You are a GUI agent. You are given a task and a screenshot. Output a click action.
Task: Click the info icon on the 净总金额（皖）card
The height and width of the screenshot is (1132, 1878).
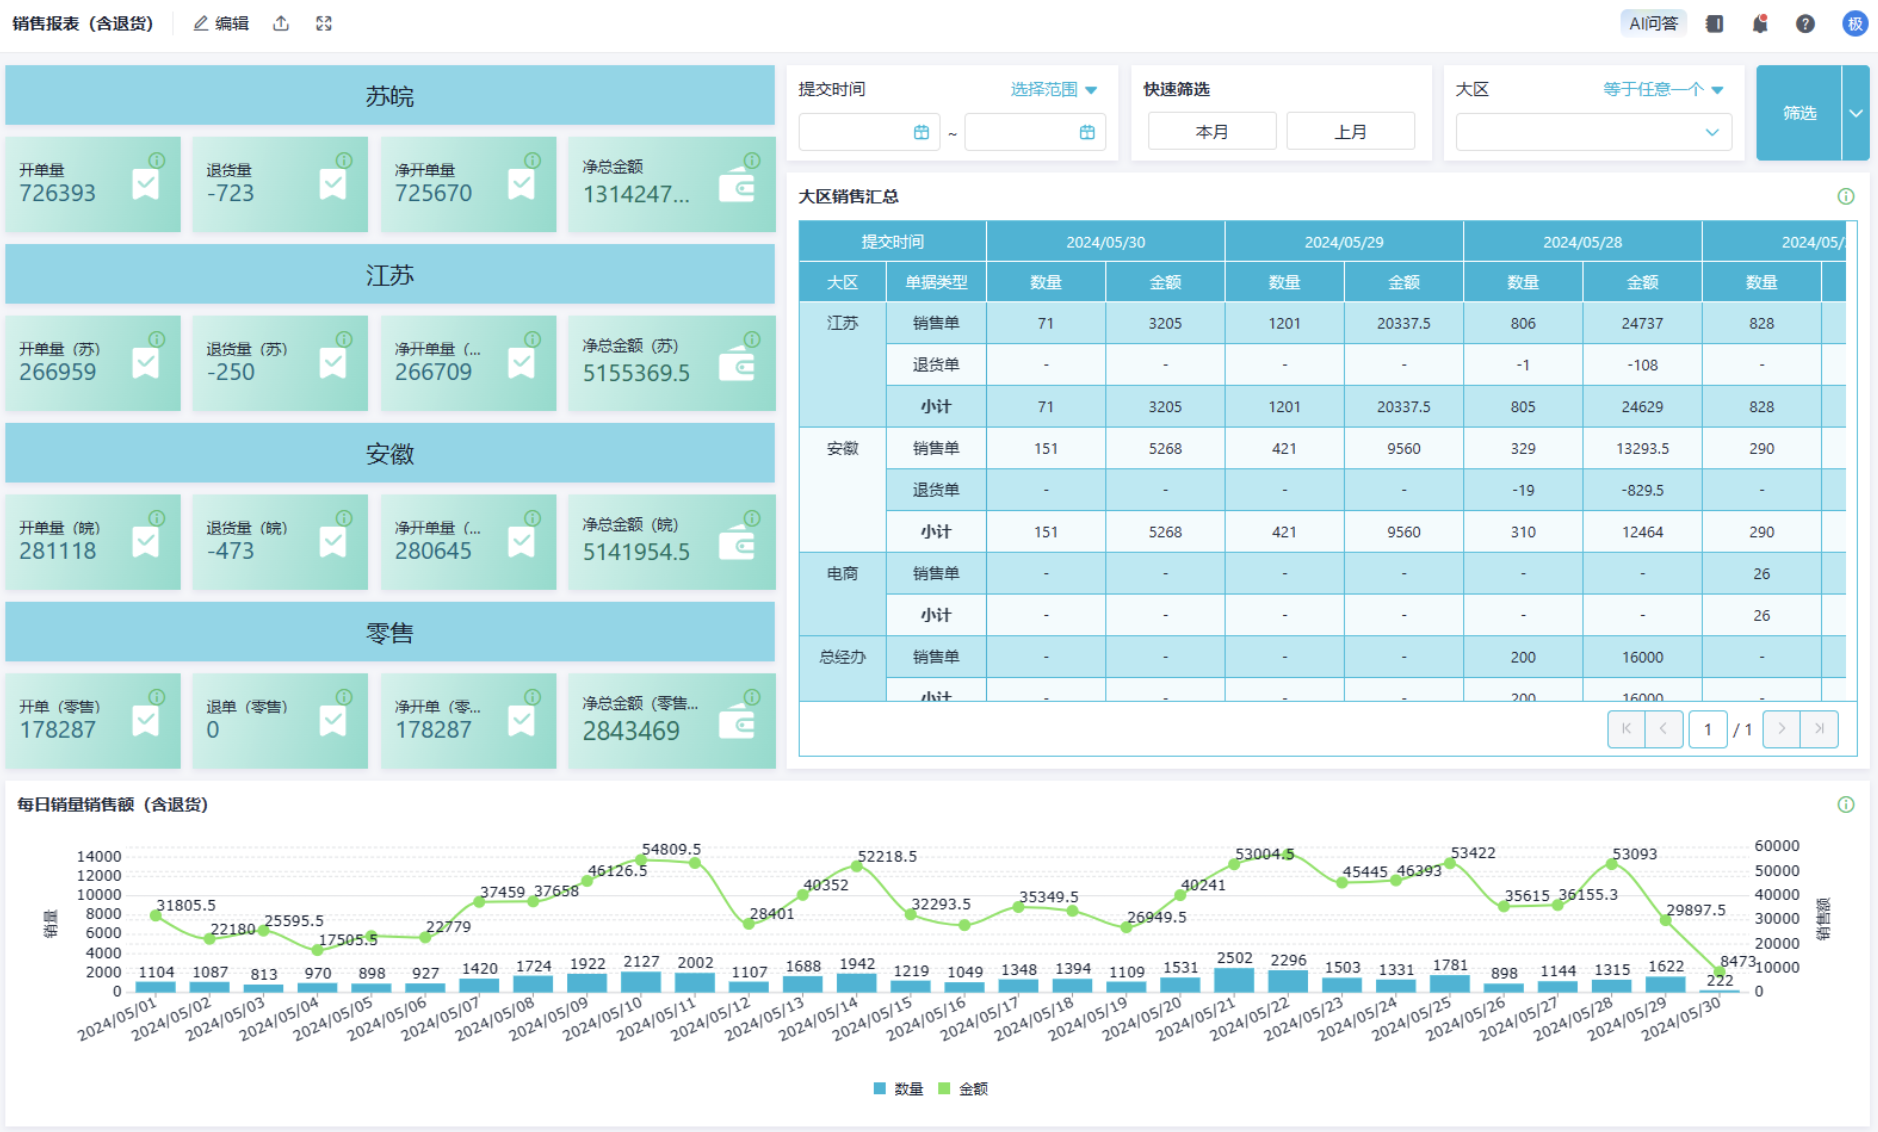752,518
